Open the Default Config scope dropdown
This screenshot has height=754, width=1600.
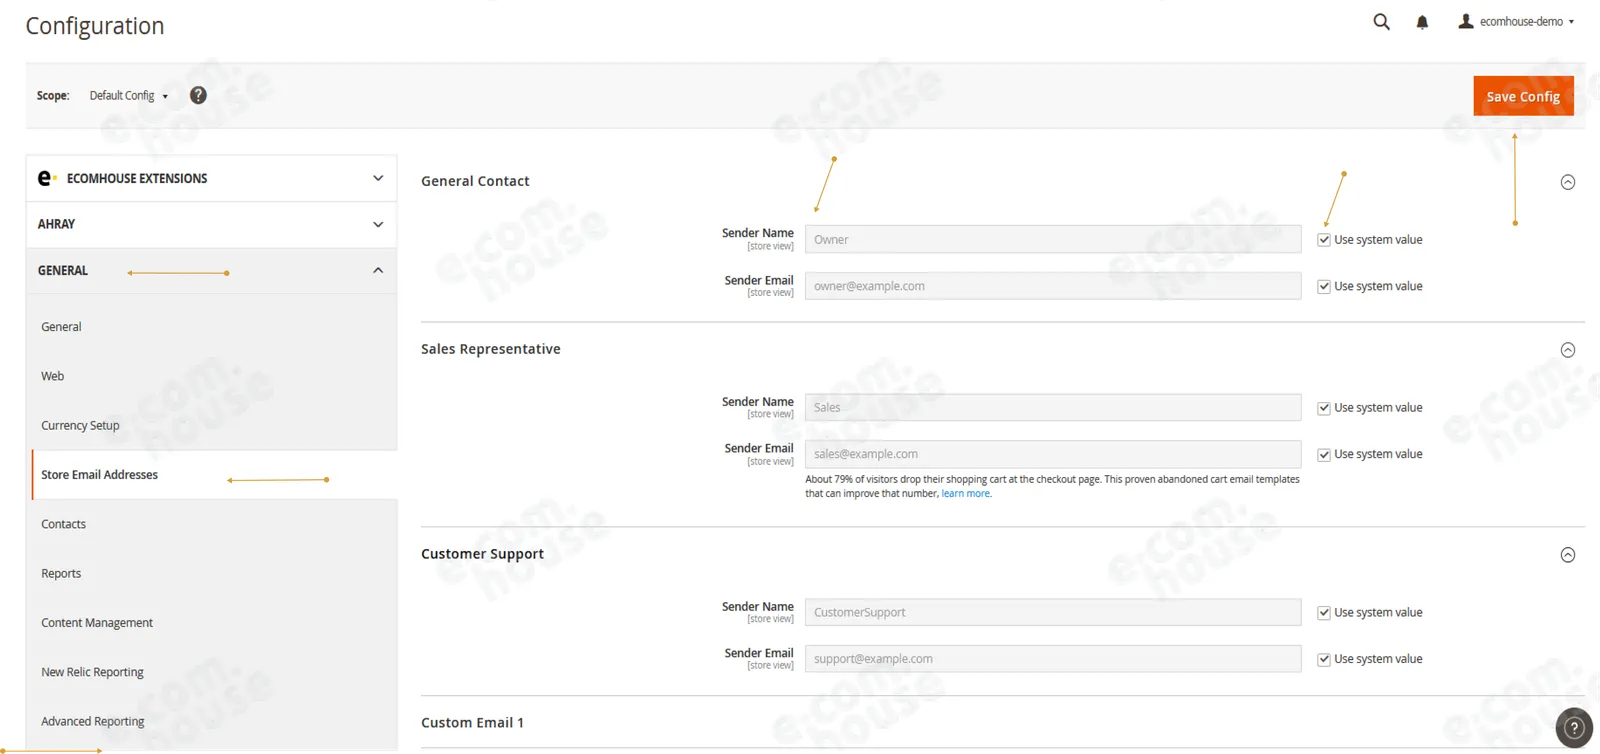pos(128,96)
